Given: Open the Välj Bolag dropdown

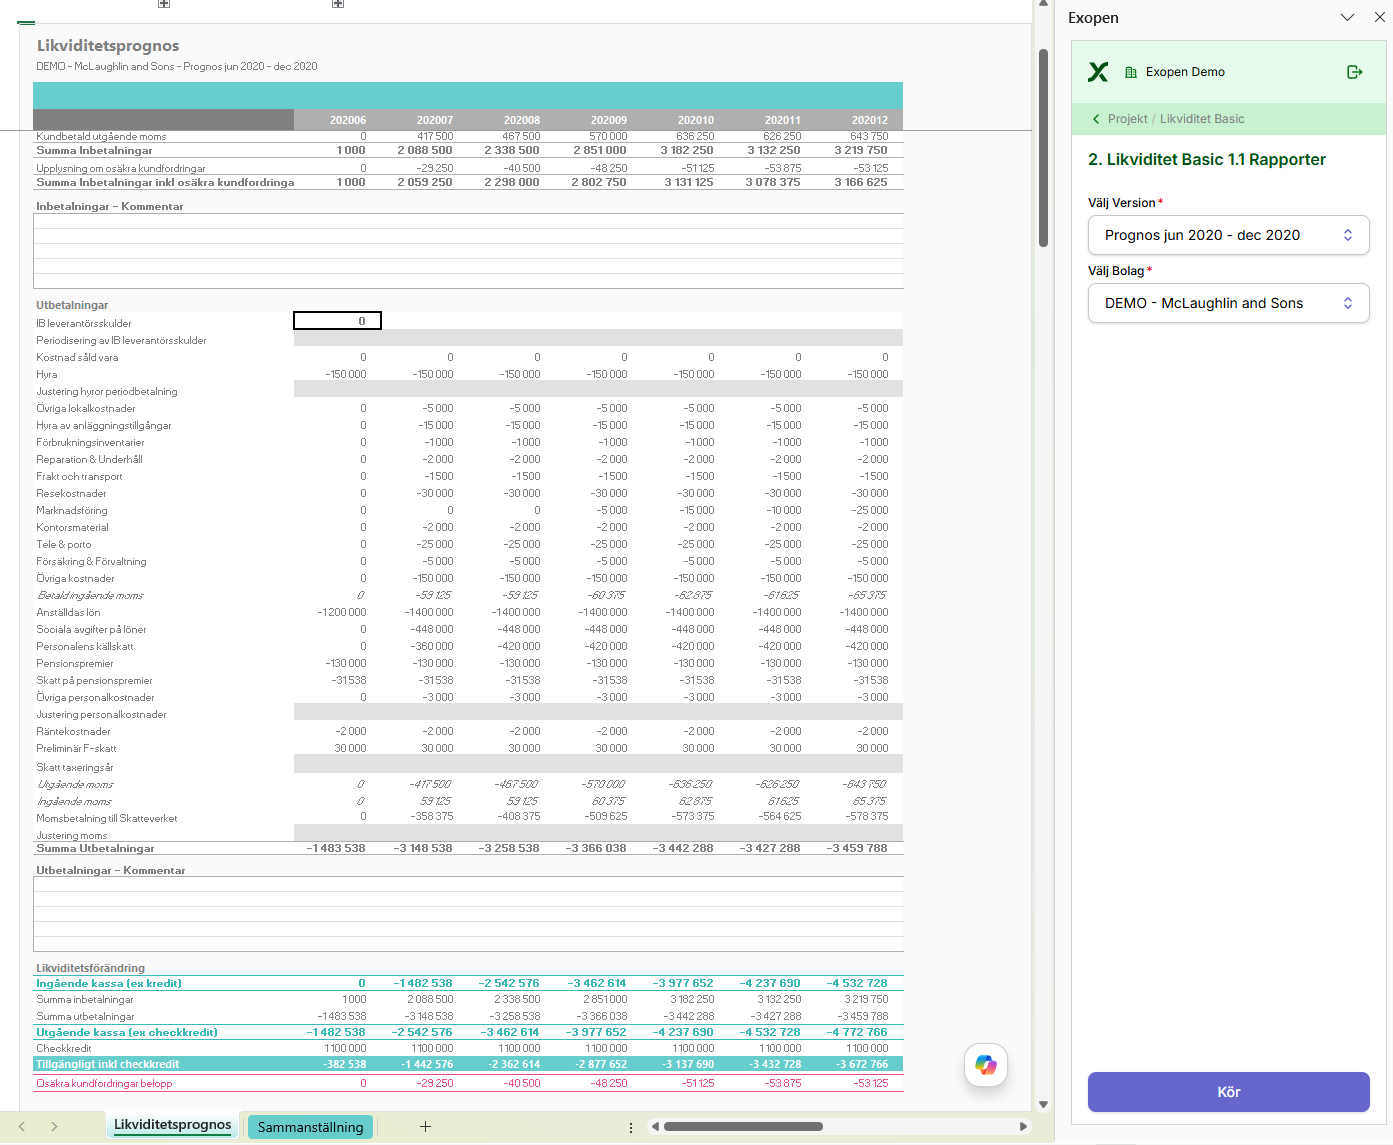Looking at the screenshot, I should tap(1228, 303).
